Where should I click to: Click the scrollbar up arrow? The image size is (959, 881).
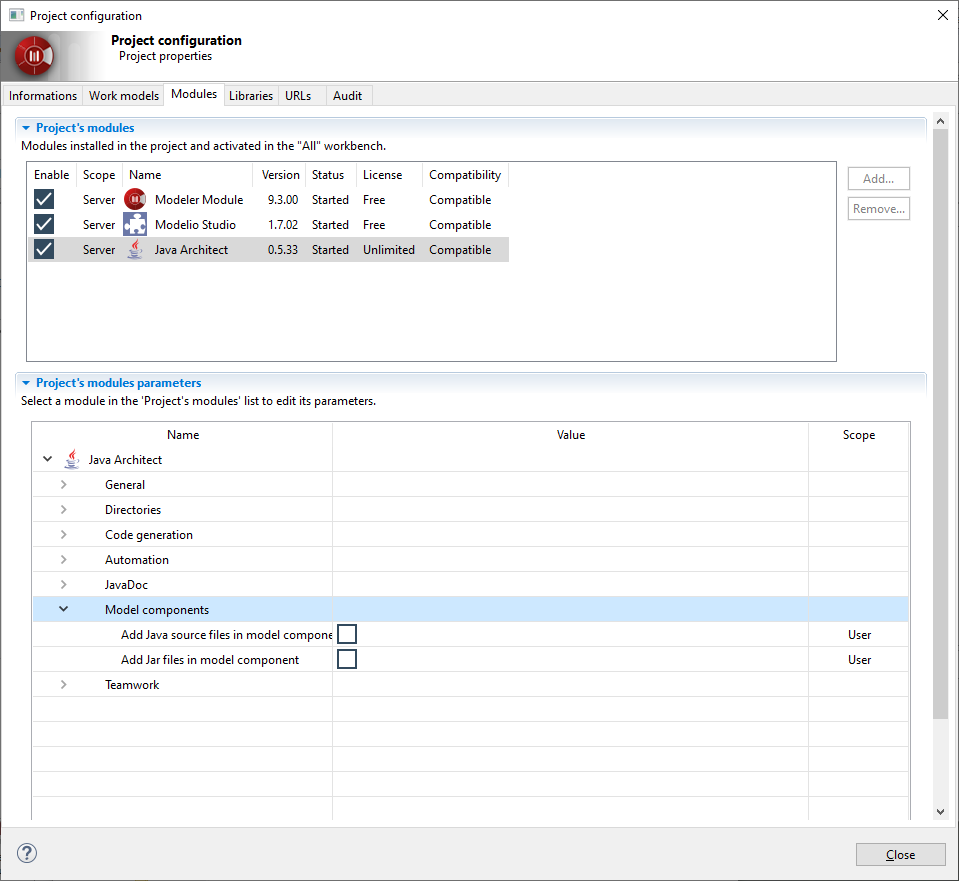(941, 121)
